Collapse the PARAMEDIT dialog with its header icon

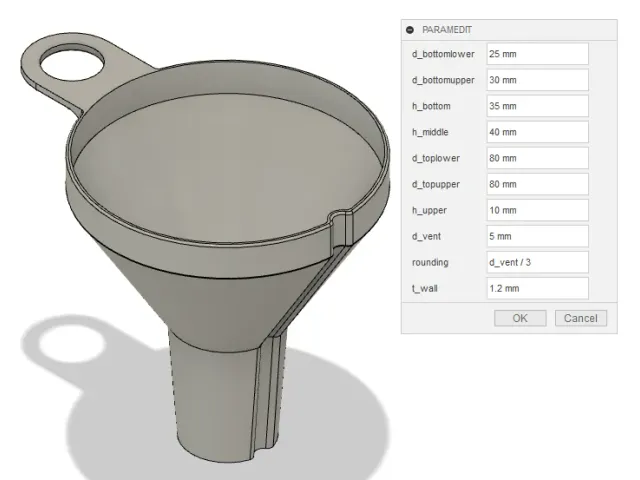pos(410,30)
